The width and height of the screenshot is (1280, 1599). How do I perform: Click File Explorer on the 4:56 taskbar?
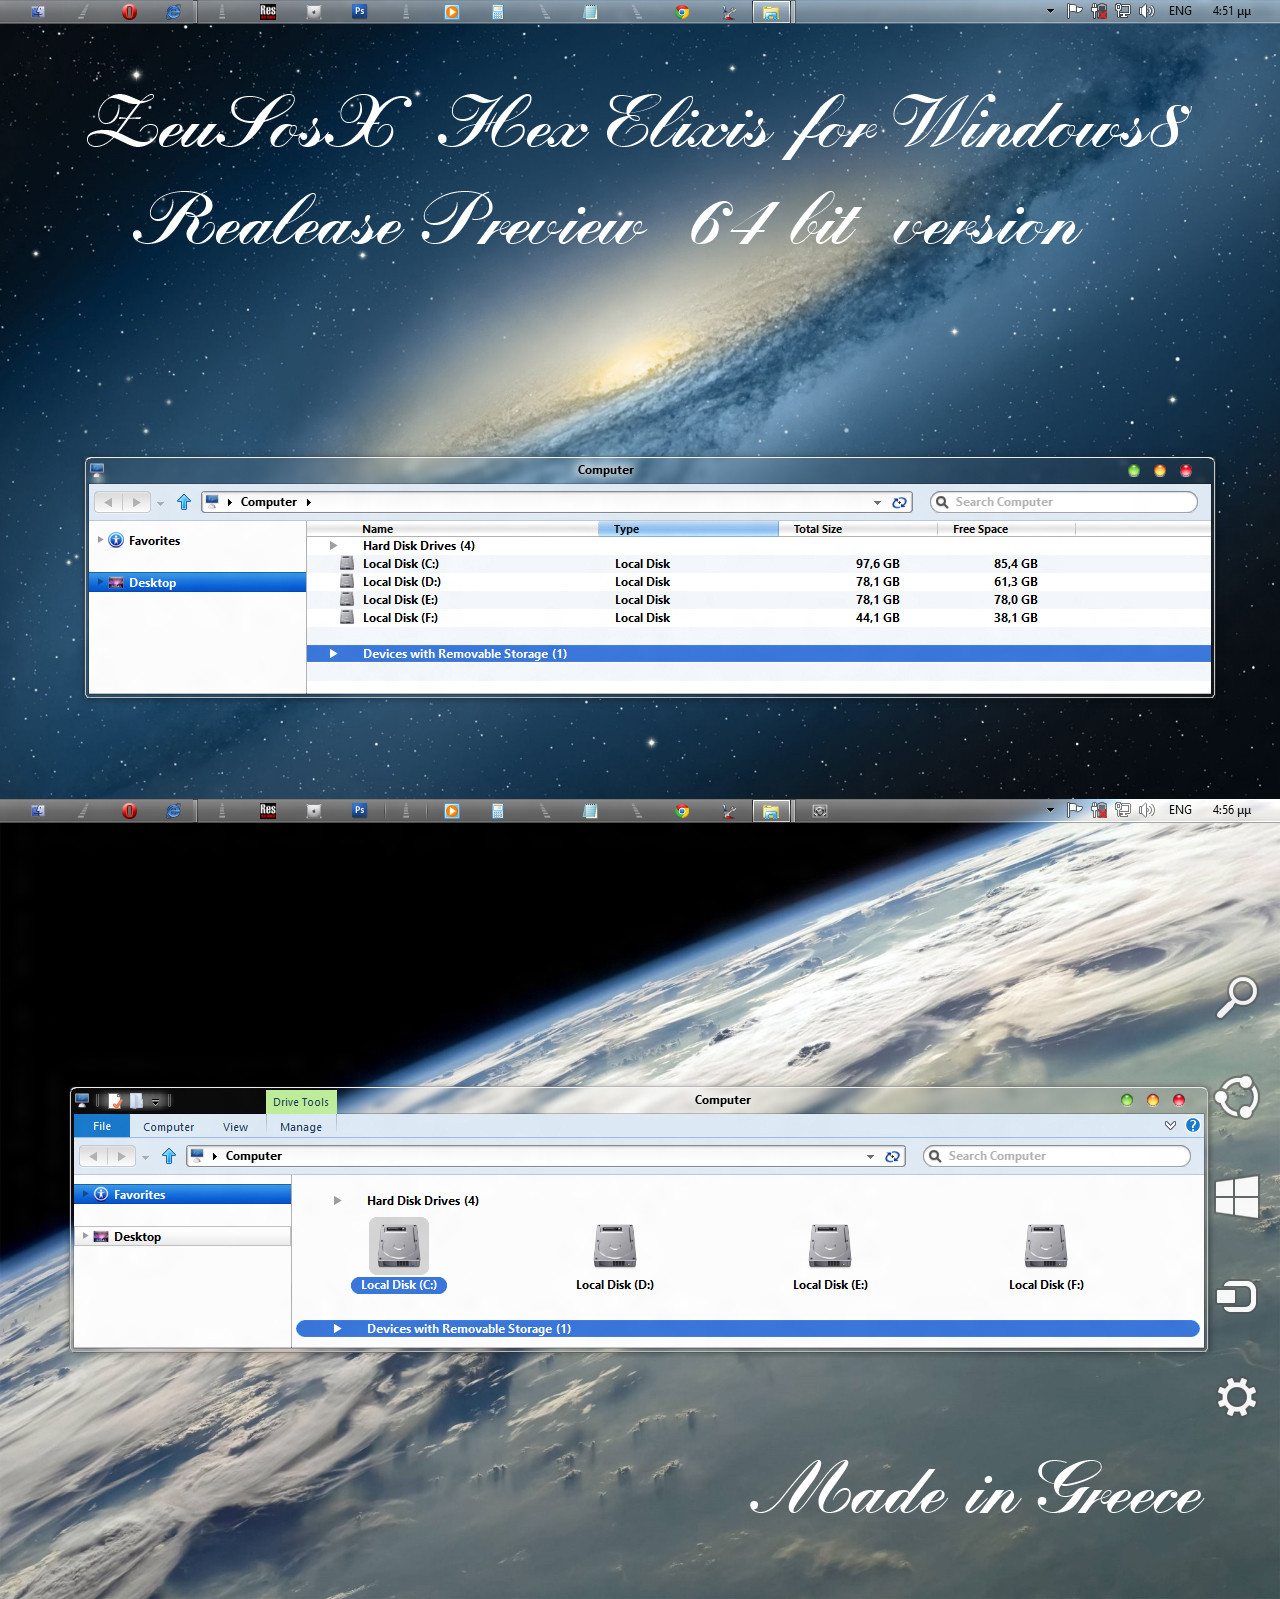771,811
